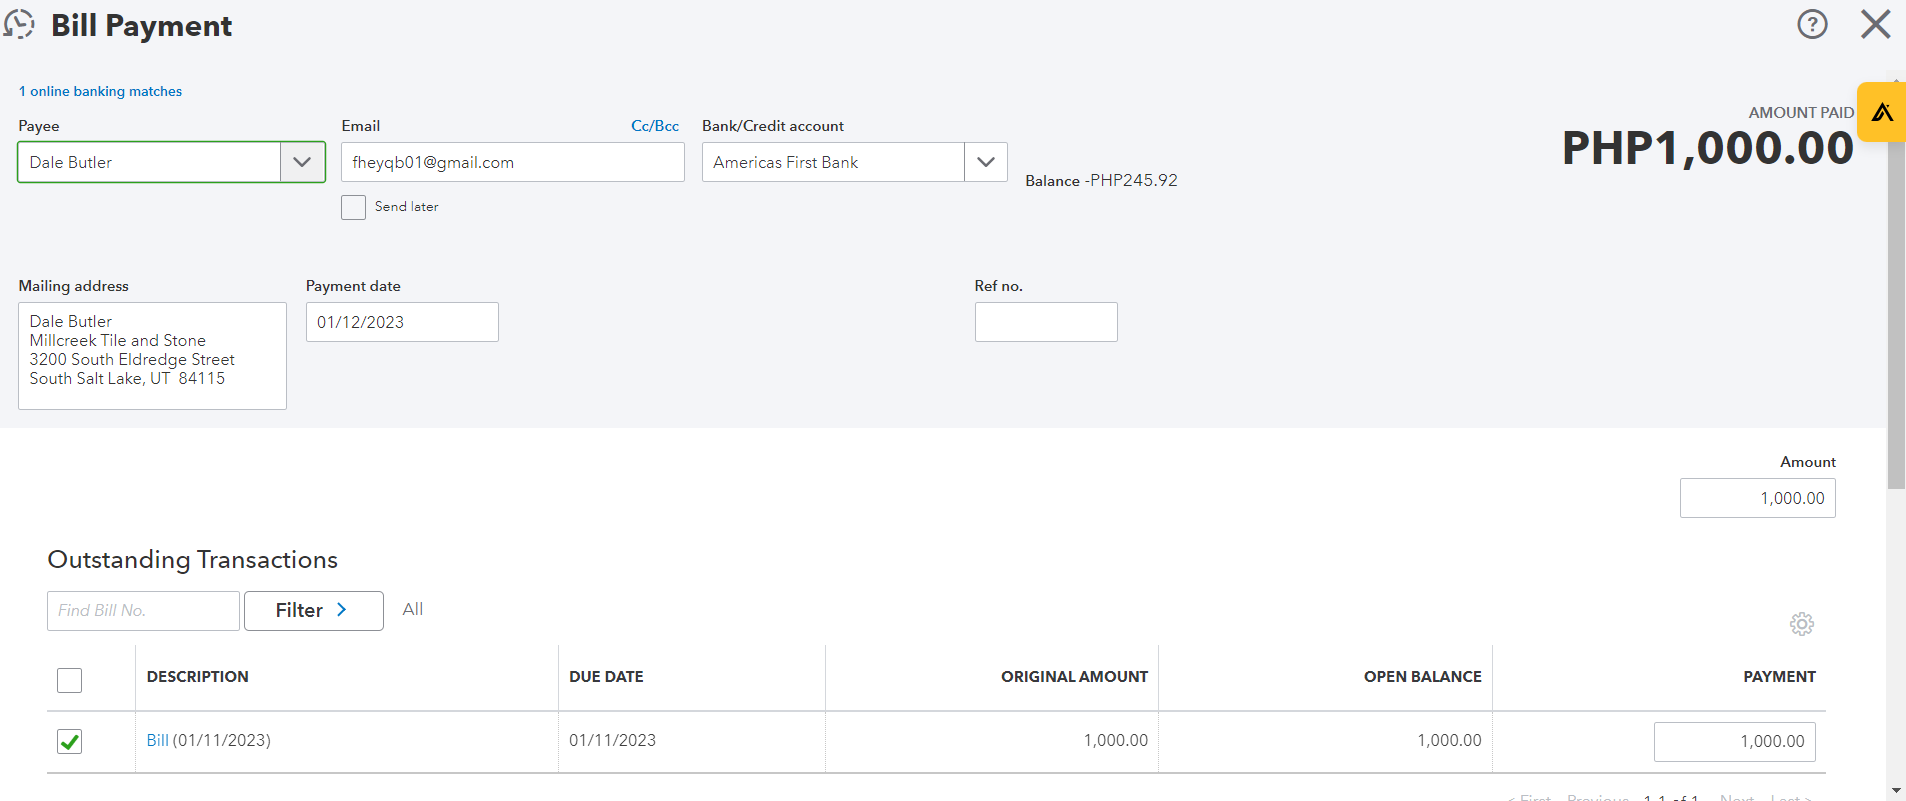Viewport: 1906px width, 801px height.
Task: Open the recent transactions history icon
Action: point(19,24)
